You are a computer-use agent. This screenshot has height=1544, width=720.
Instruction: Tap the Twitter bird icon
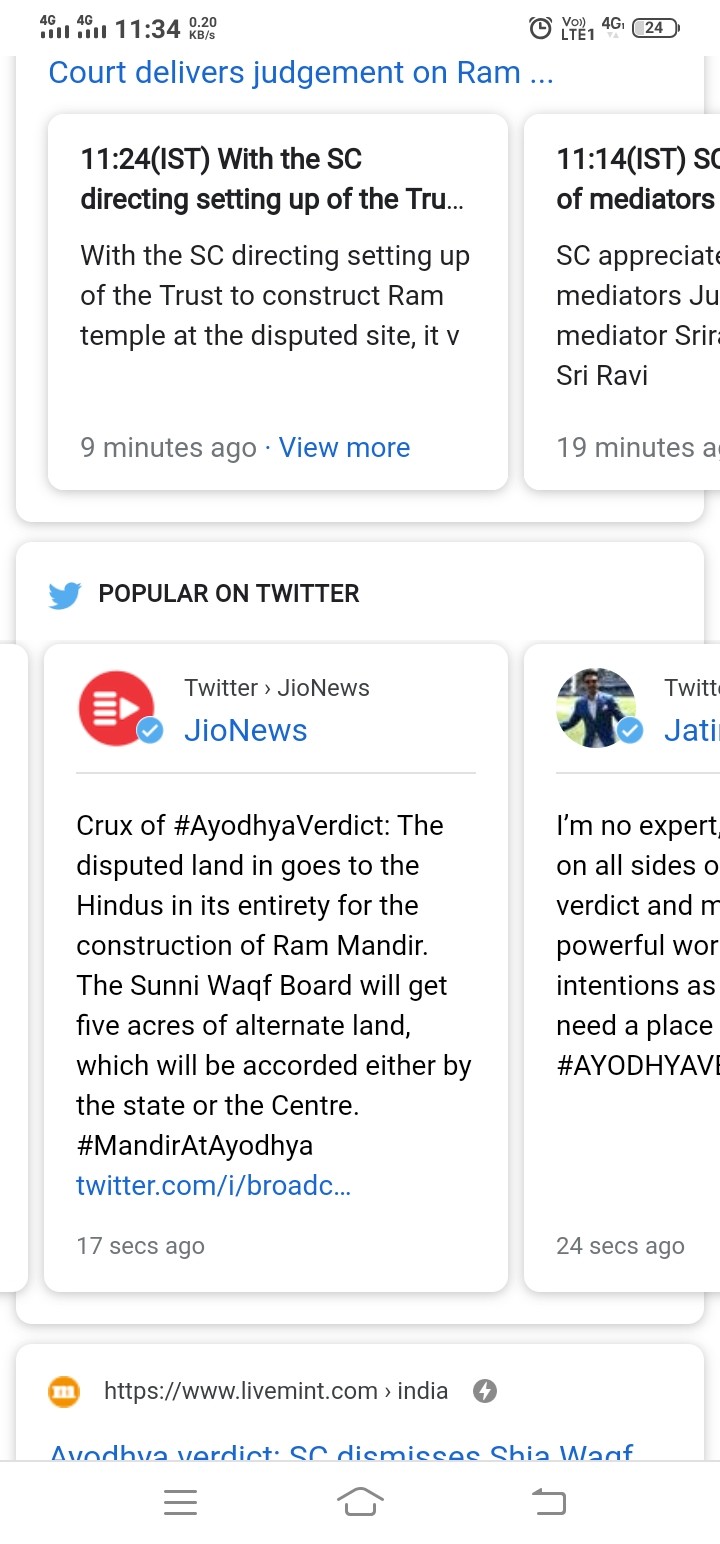(x=65, y=595)
